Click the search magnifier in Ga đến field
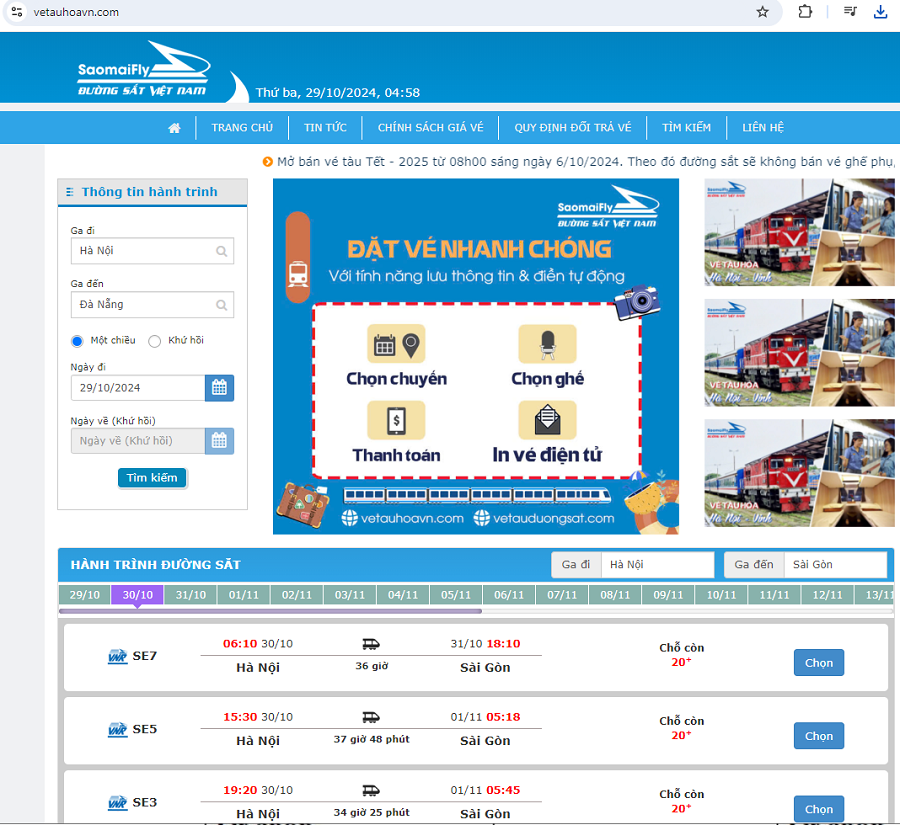Screen dimensions: 900x825 coord(221,305)
